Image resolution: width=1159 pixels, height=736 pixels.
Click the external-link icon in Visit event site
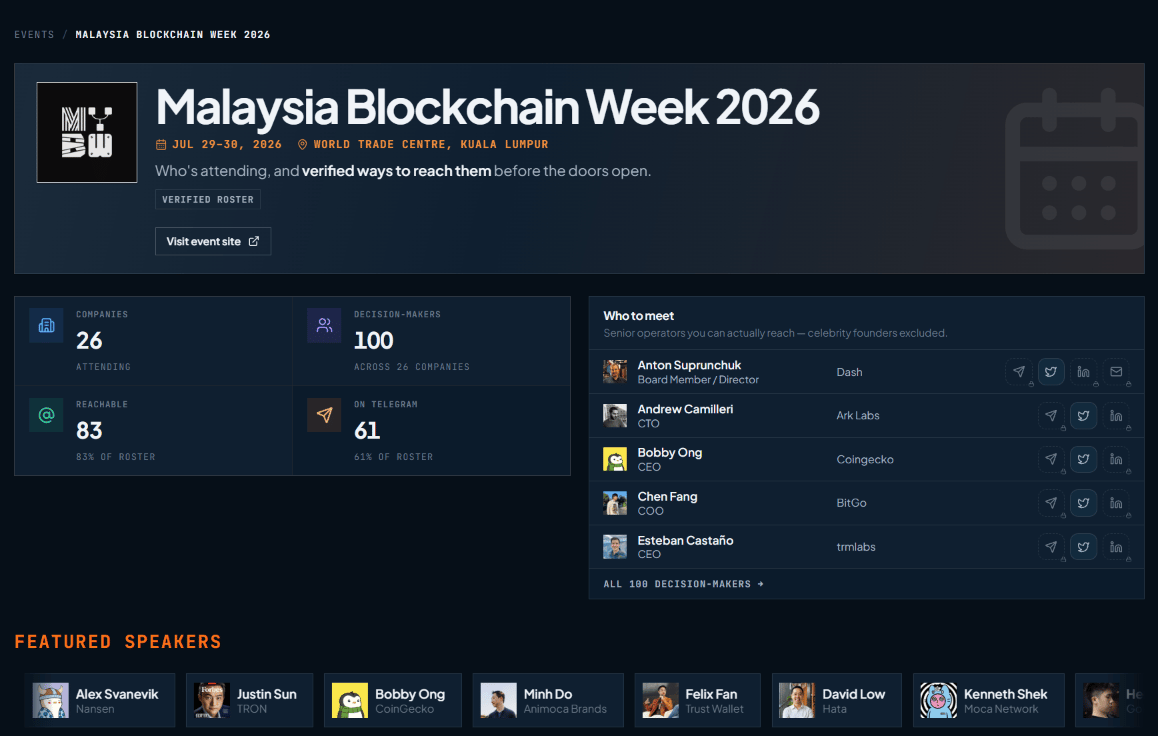[x=254, y=242]
